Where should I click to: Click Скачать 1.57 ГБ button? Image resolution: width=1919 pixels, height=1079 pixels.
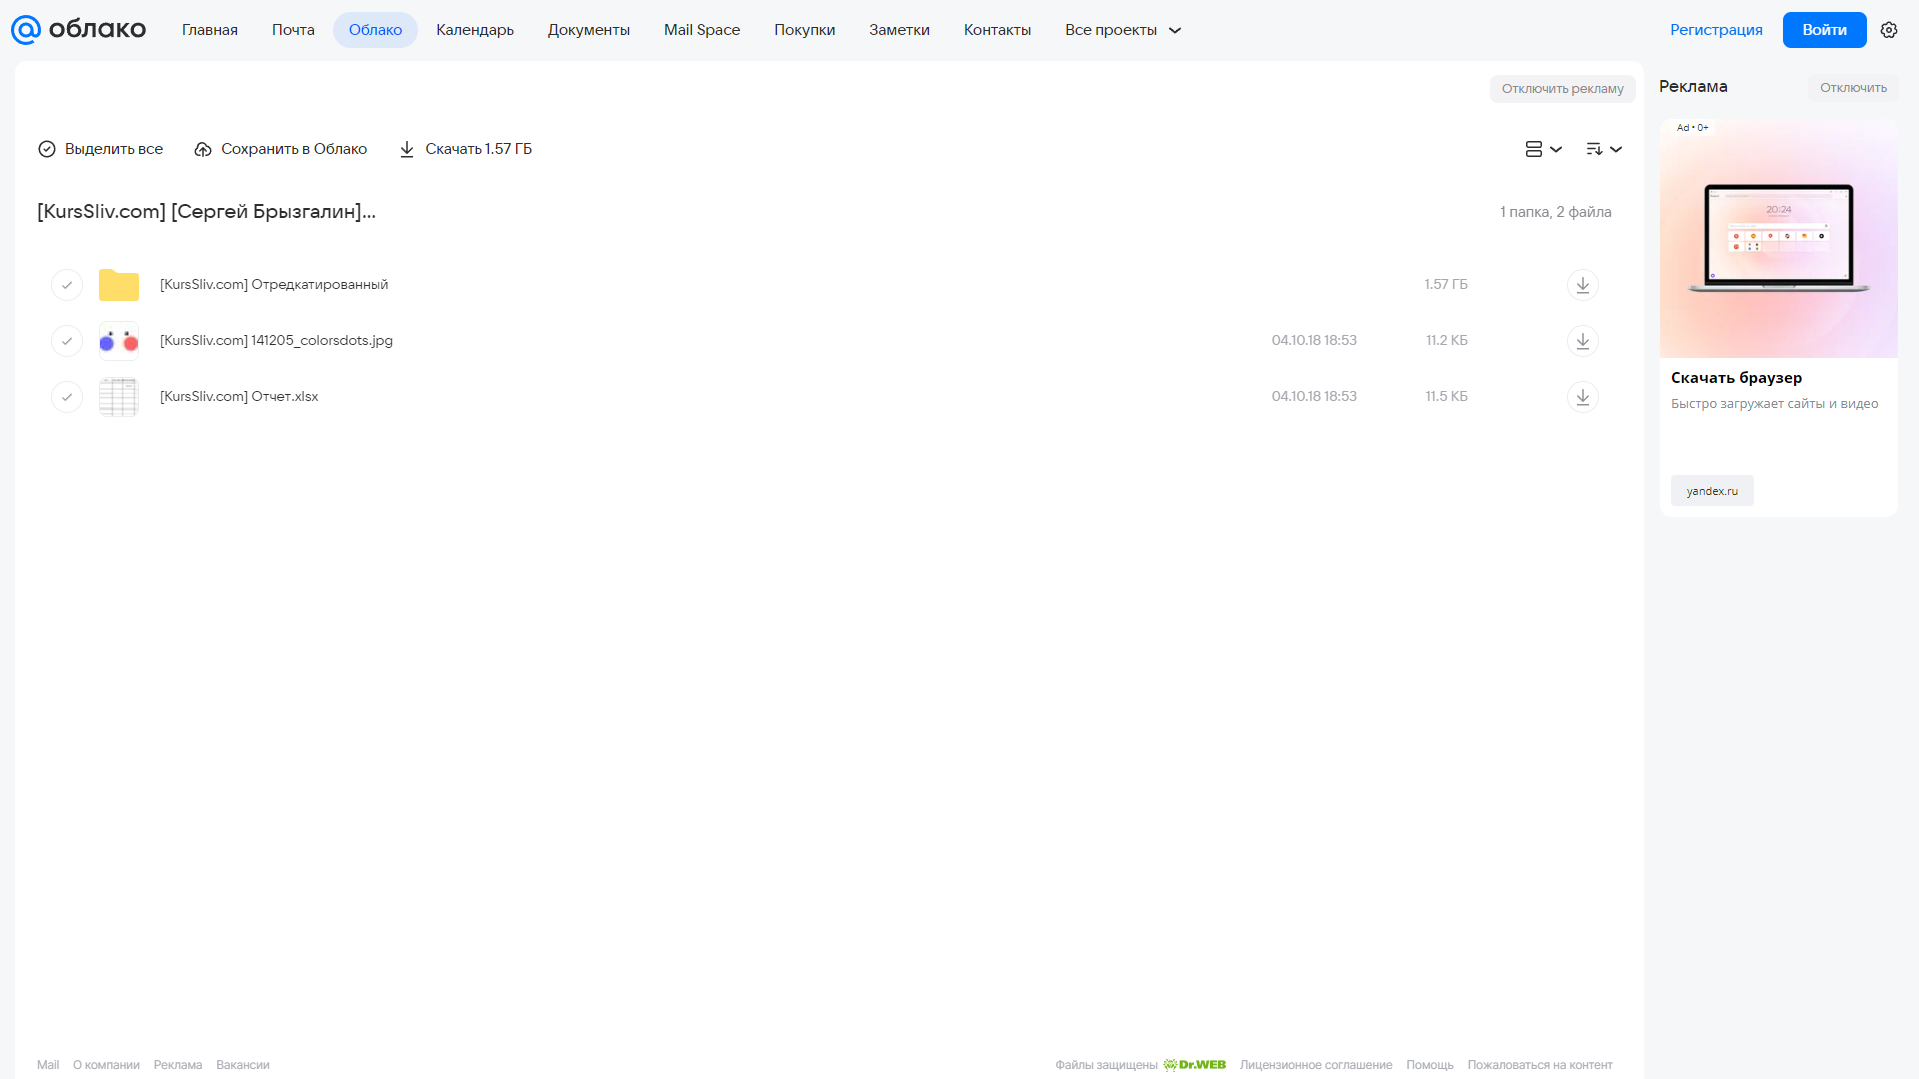pos(466,149)
